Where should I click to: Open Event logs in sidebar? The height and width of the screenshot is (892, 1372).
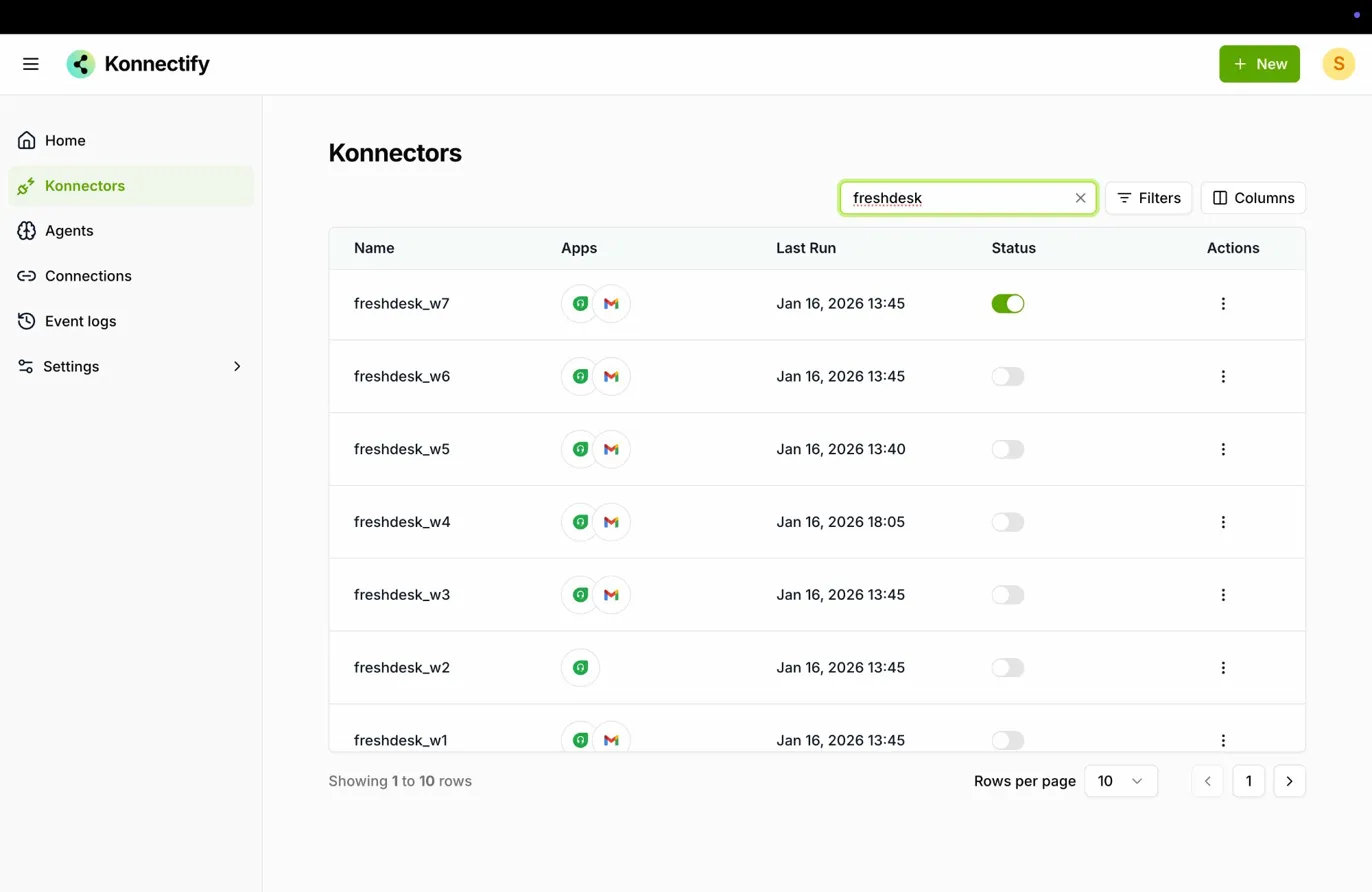(x=131, y=322)
